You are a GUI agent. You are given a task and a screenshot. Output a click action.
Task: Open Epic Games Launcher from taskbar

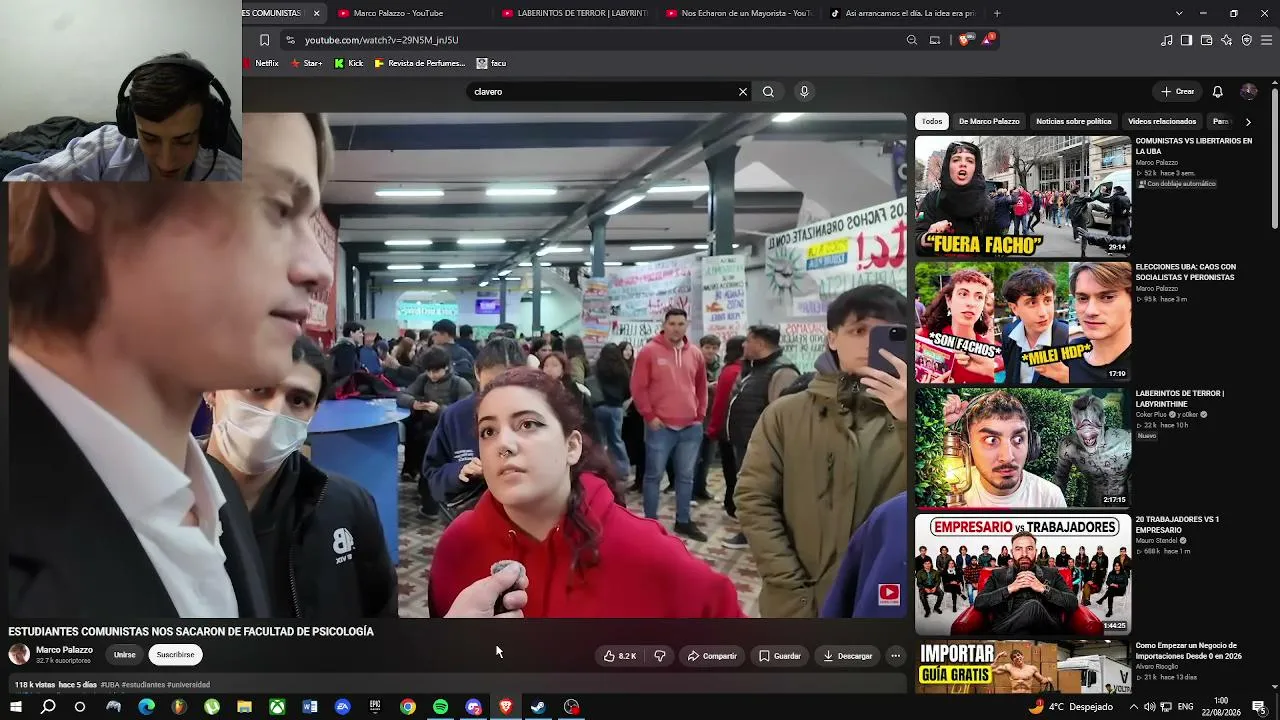point(375,707)
